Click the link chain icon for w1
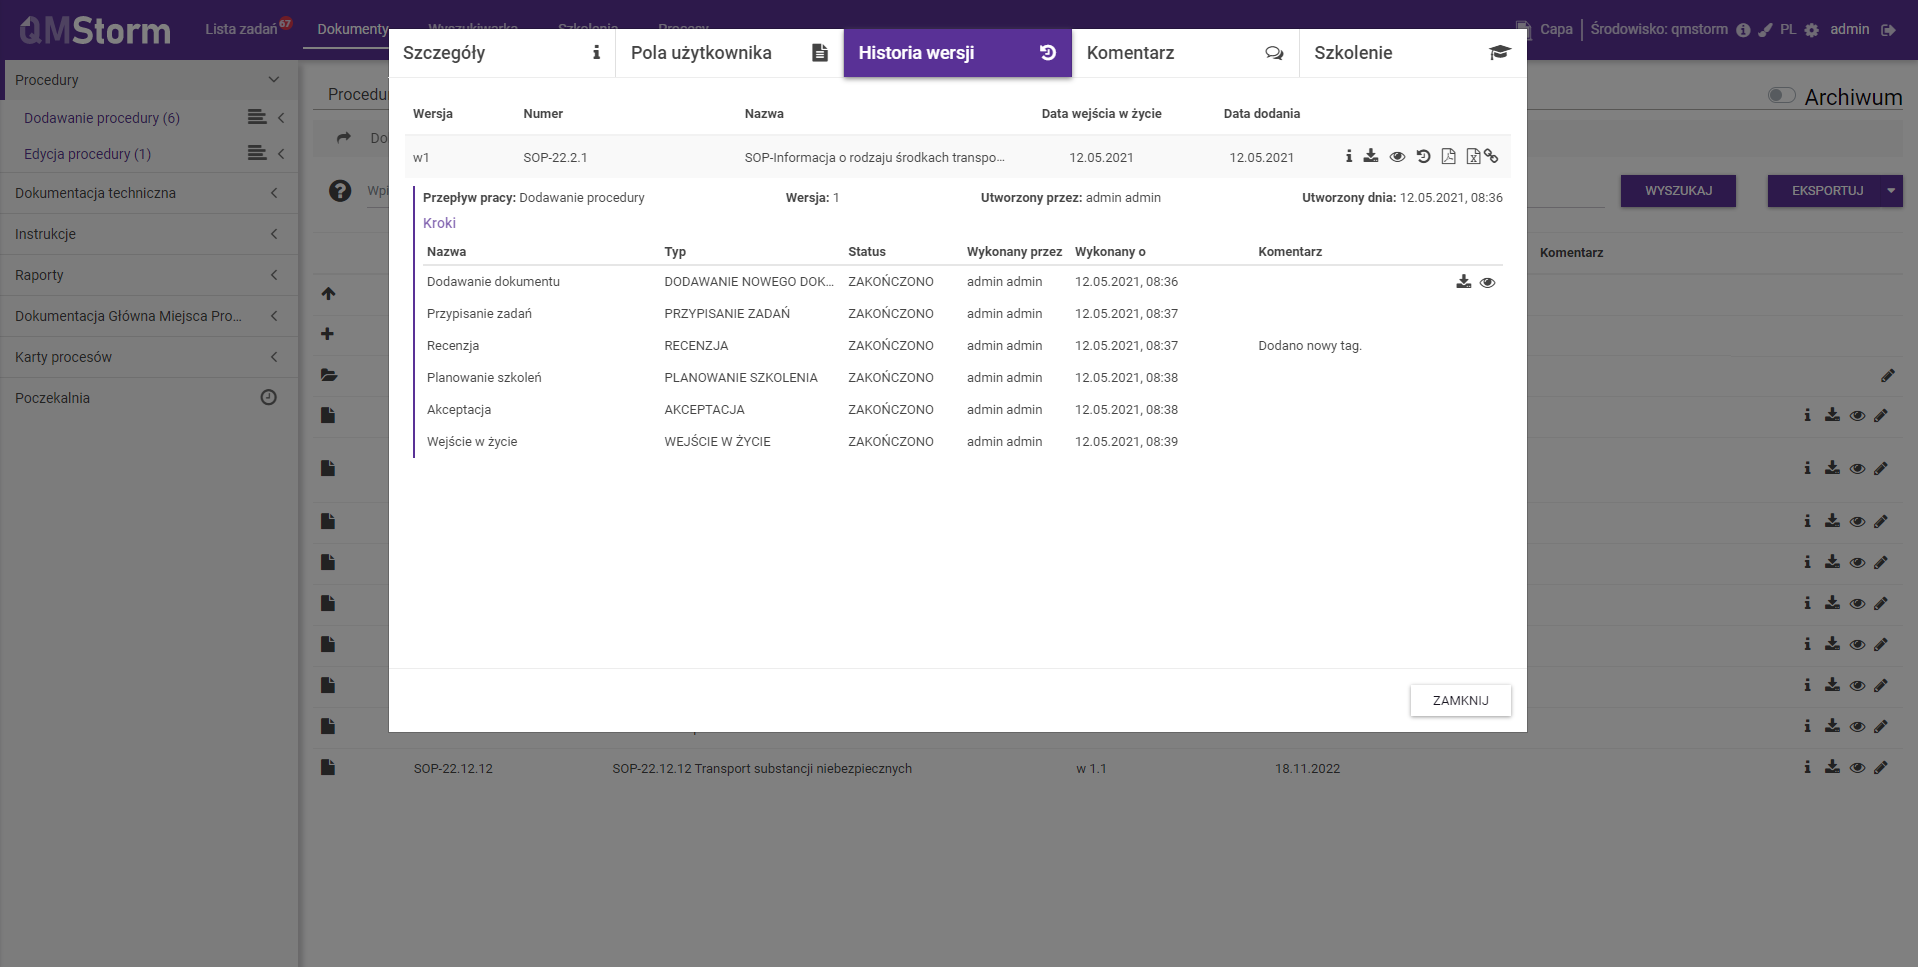 [x=1492, y=156]
